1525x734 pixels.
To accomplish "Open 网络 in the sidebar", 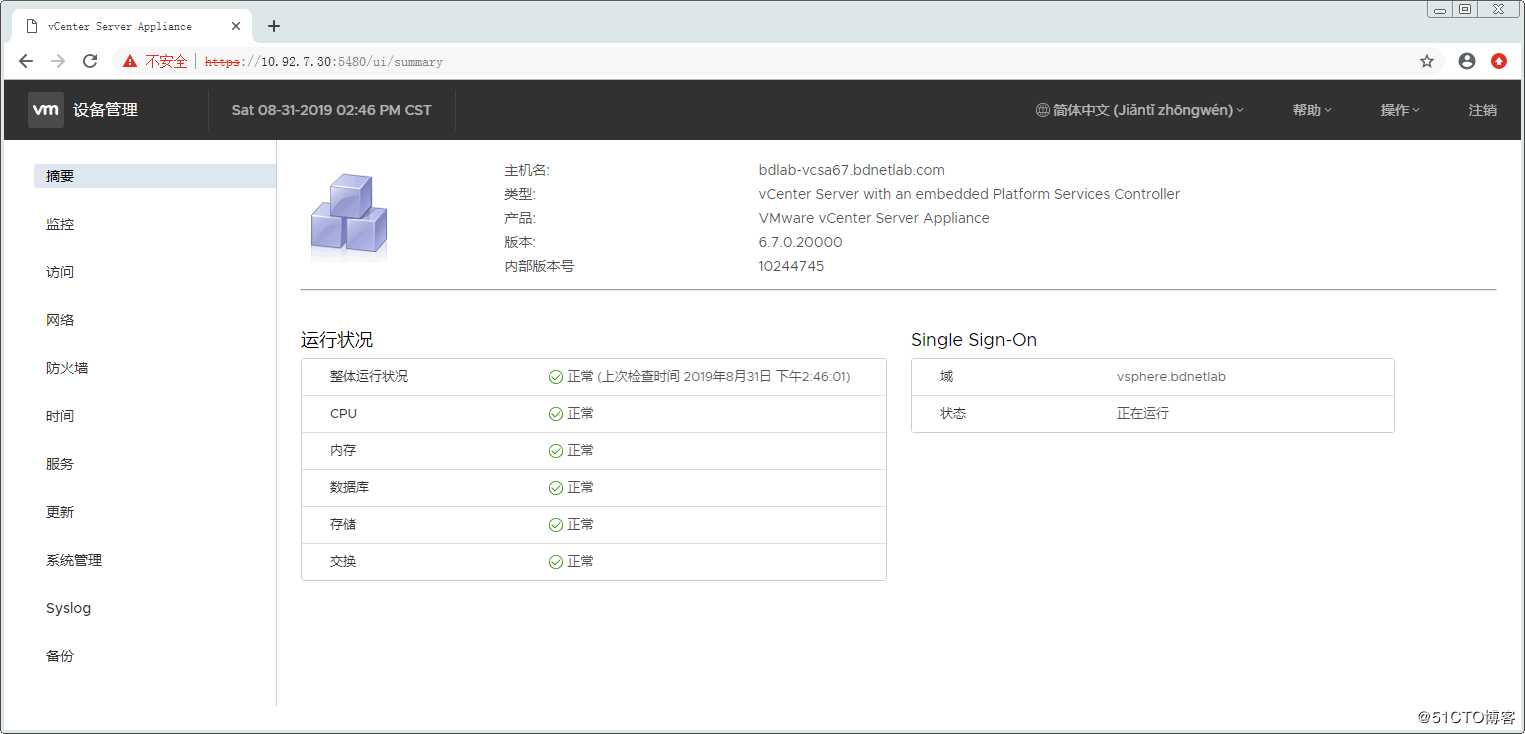I will (x=60, y=320).
